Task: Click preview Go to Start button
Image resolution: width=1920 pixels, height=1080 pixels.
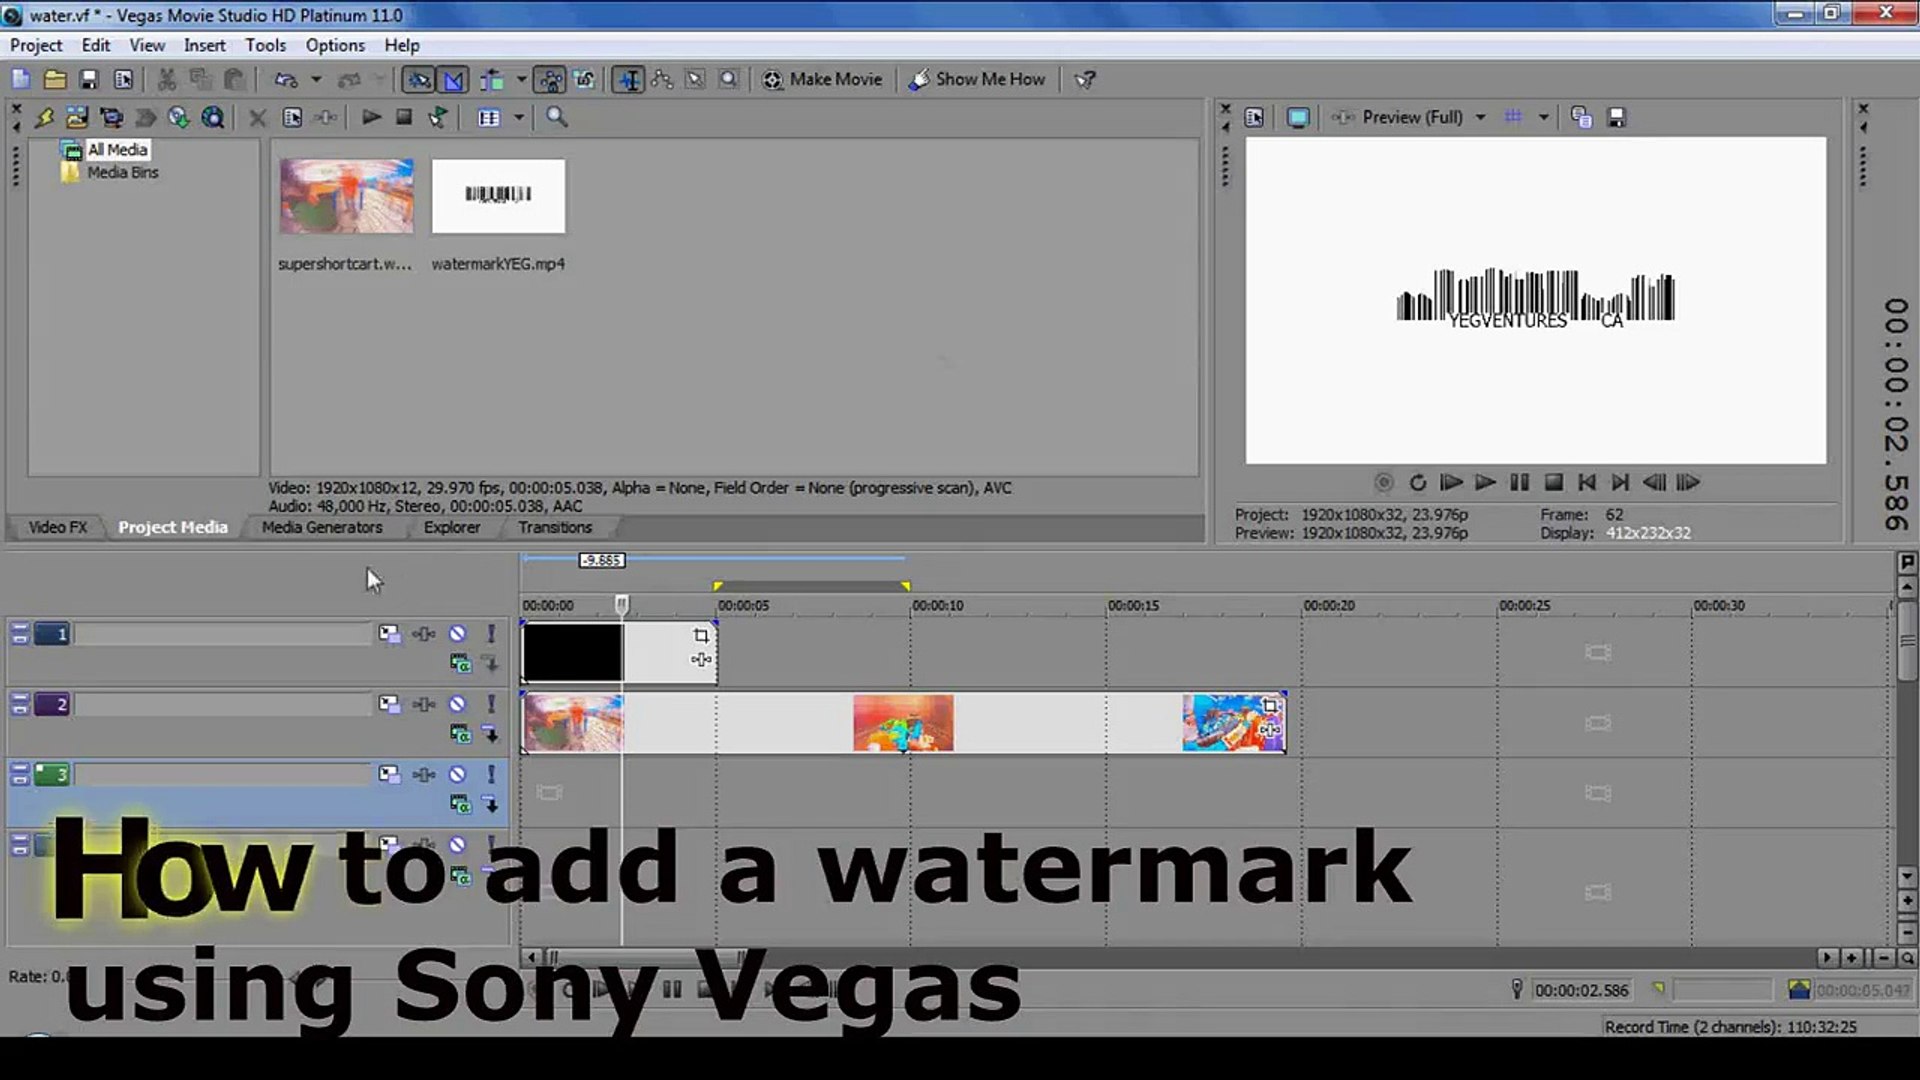Action: [x=1587, y=483]
